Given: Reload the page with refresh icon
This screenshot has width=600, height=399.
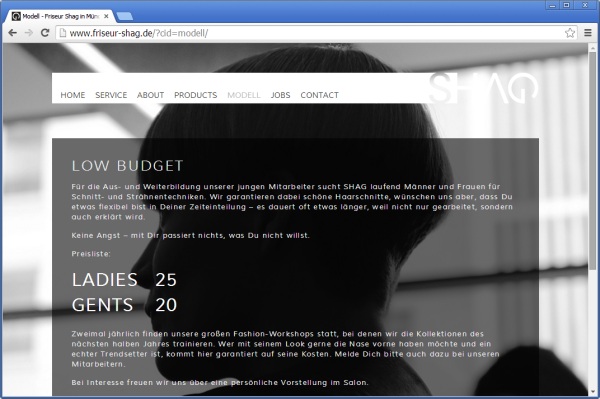Looking at the screenshot, I should click(x=45, y=33).
